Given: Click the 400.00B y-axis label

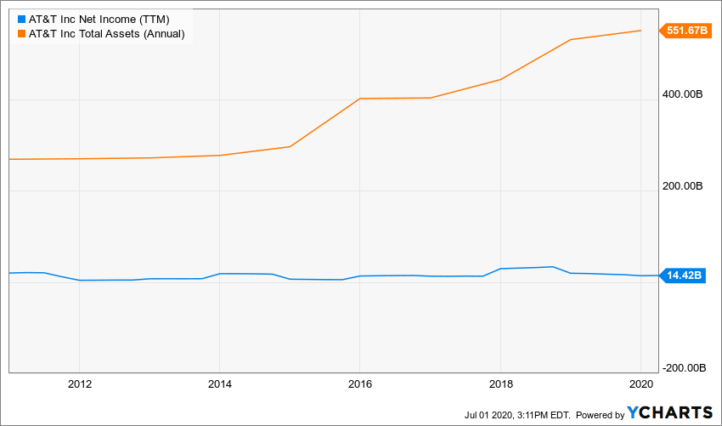Looking at the screenshot, I should coord(682,94).
